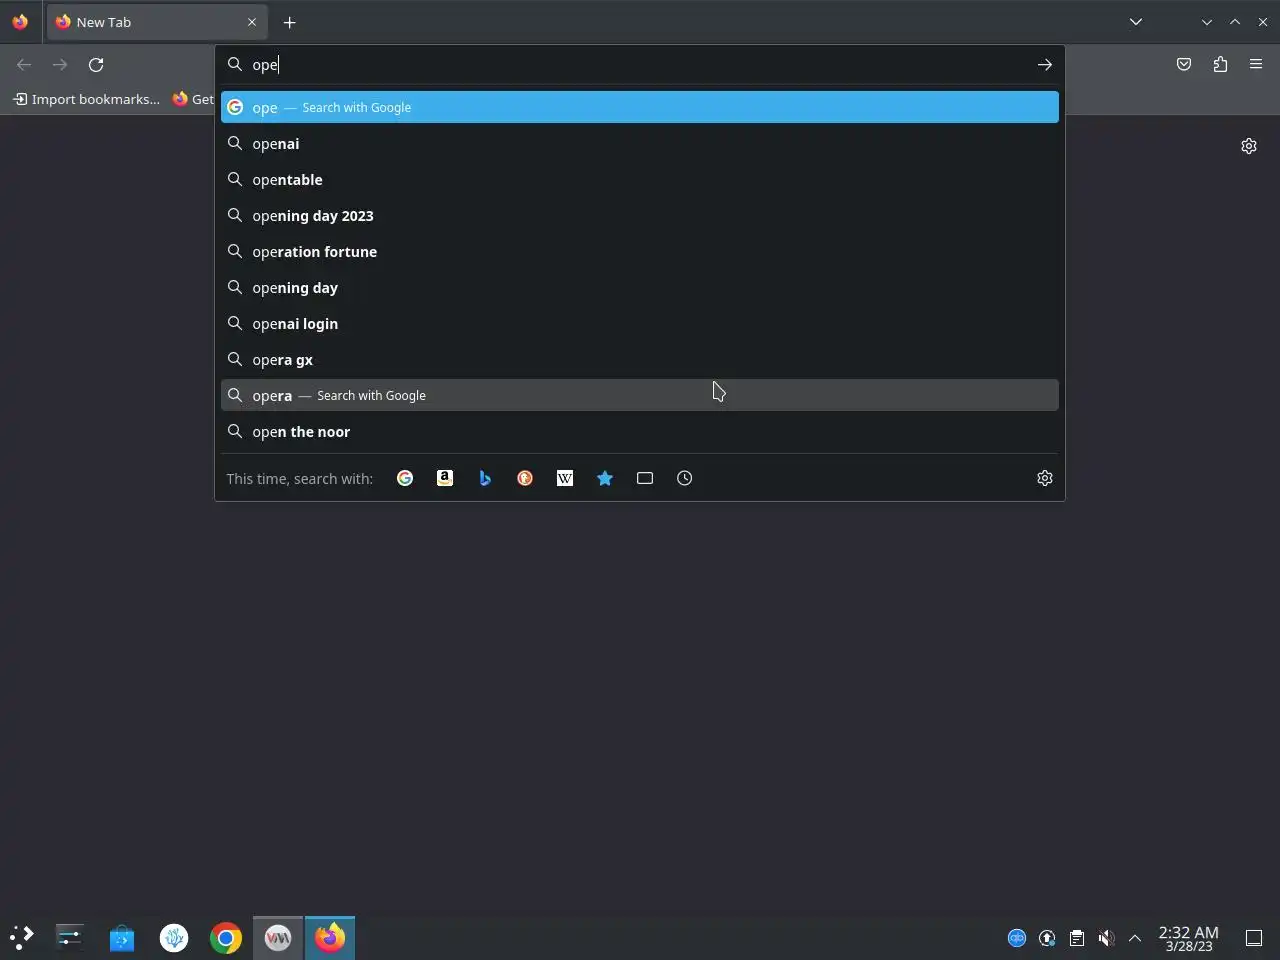Open Firefox View pinned icon
Screen dimensions: 1280x960
tap(20, 22)
